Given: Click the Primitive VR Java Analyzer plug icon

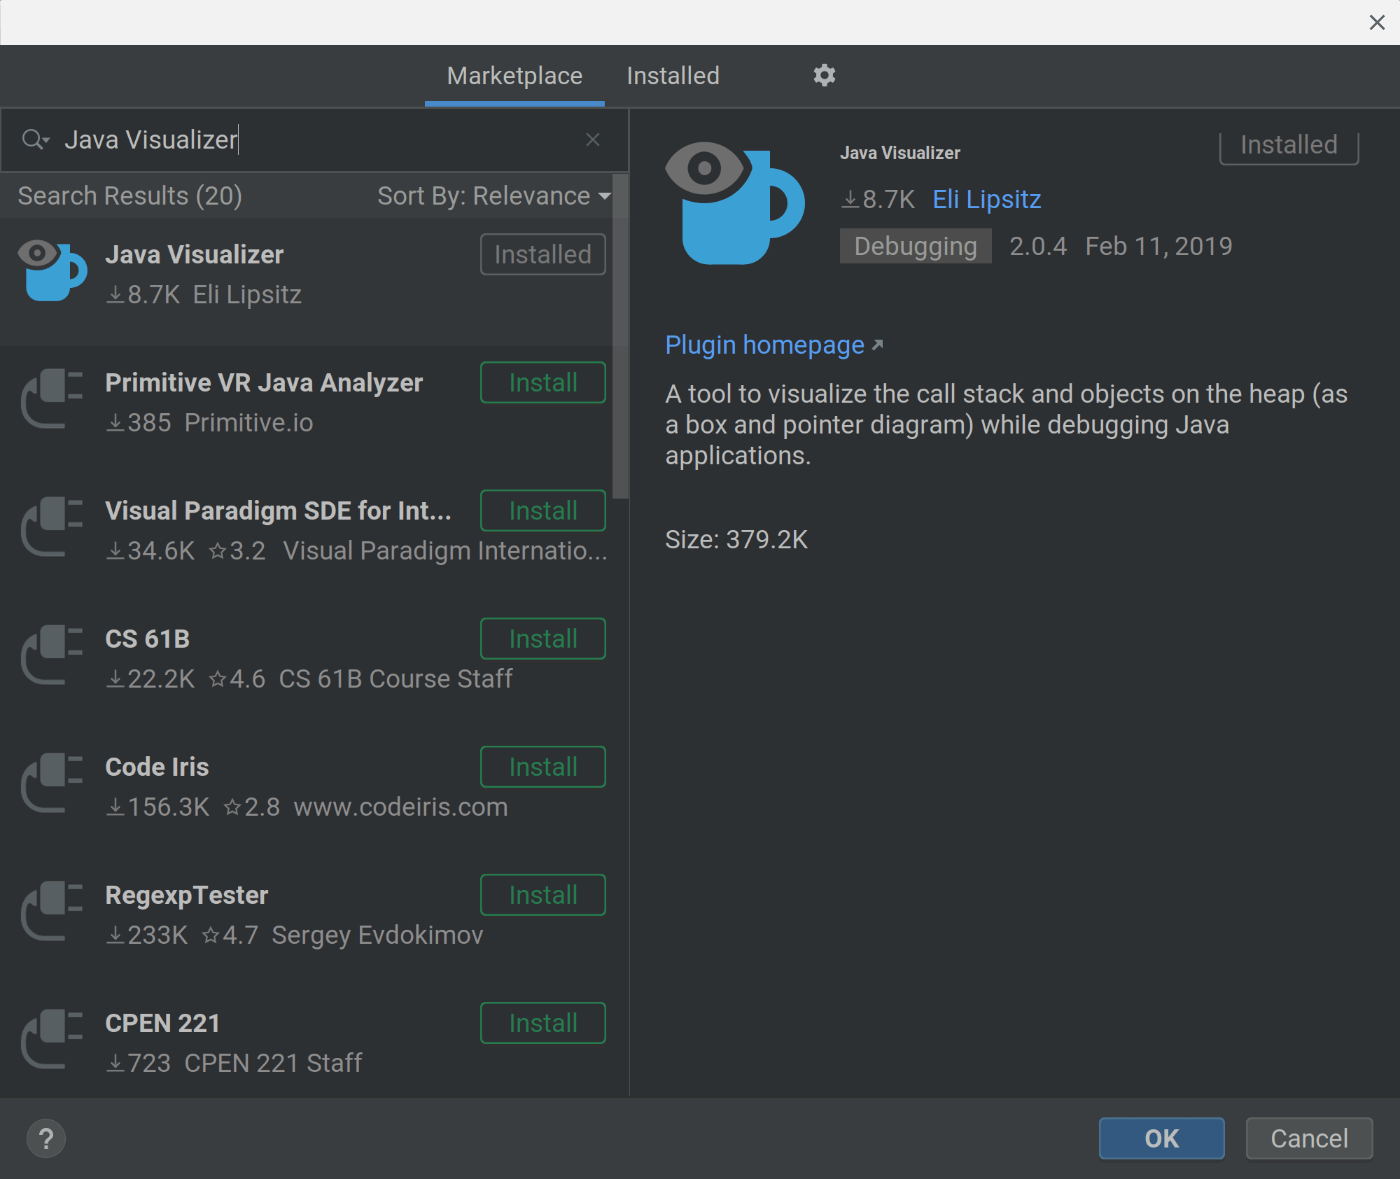Looking at the screenshot, I should (52, 398).
